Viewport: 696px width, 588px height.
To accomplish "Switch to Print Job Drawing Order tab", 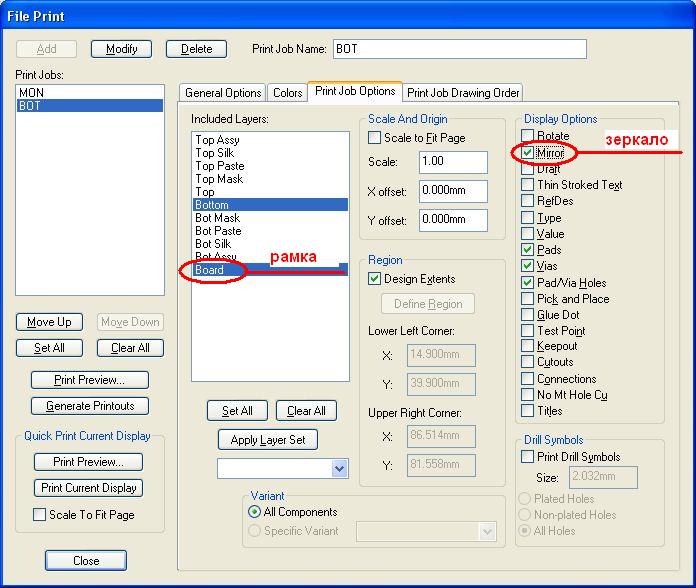I will coord(463,93).
